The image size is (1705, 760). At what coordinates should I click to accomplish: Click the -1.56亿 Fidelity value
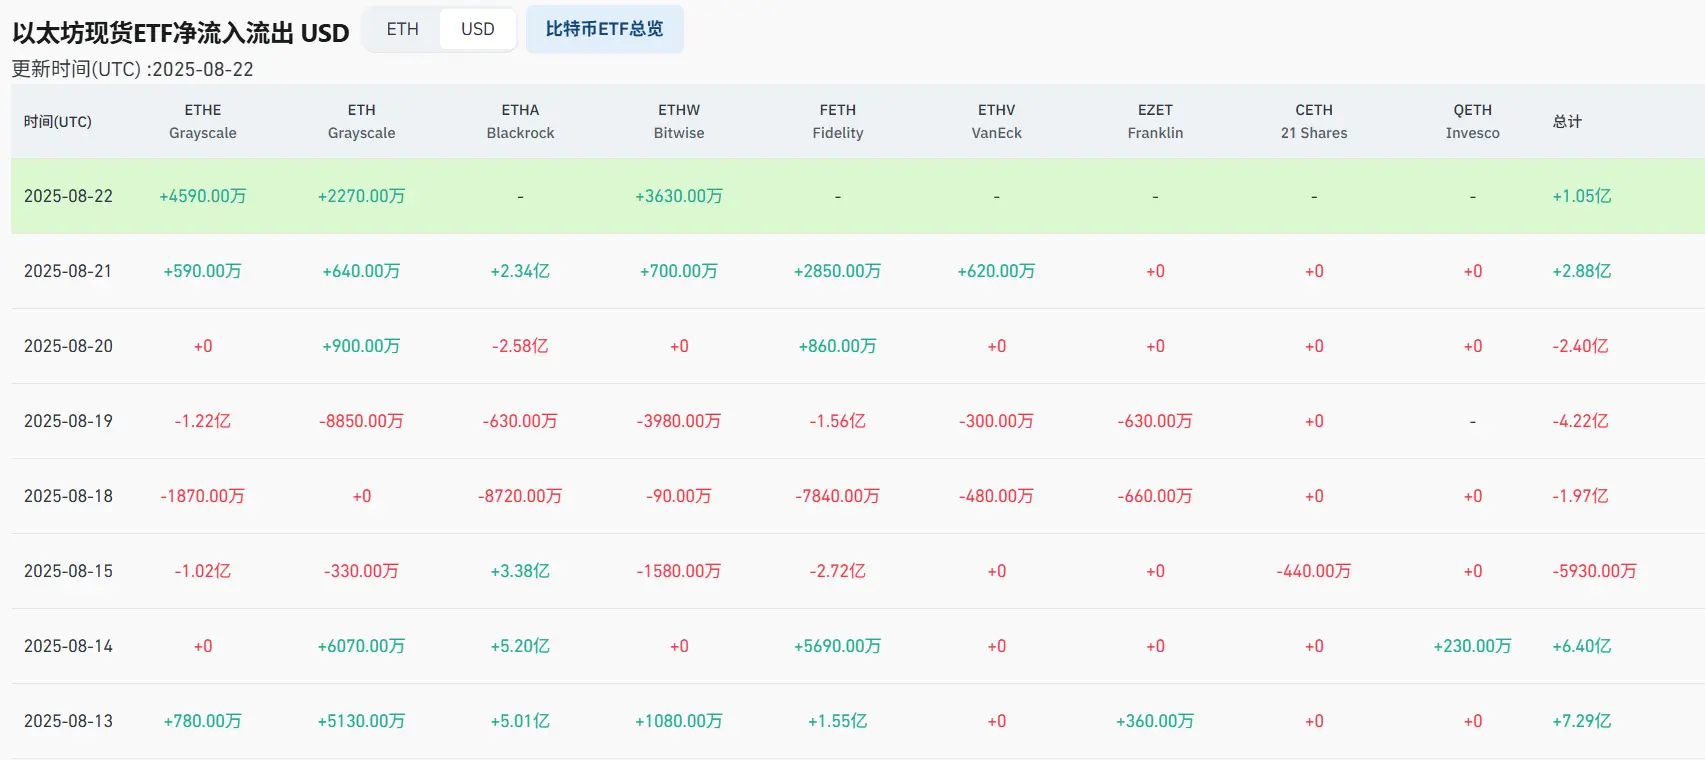(x=838, y=421)
